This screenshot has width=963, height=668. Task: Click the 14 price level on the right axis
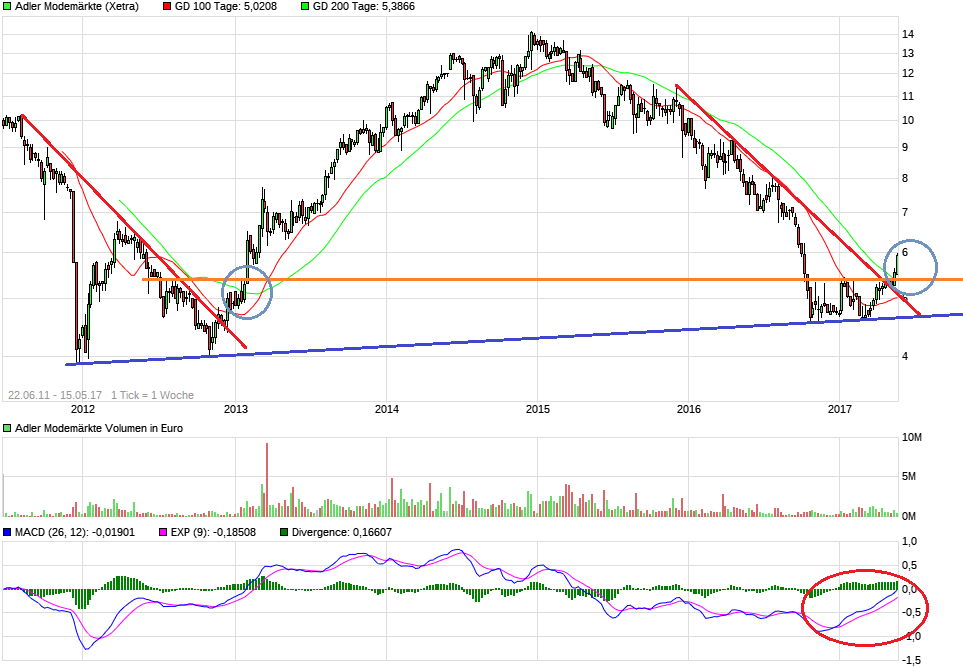click(x=909, y=34)
